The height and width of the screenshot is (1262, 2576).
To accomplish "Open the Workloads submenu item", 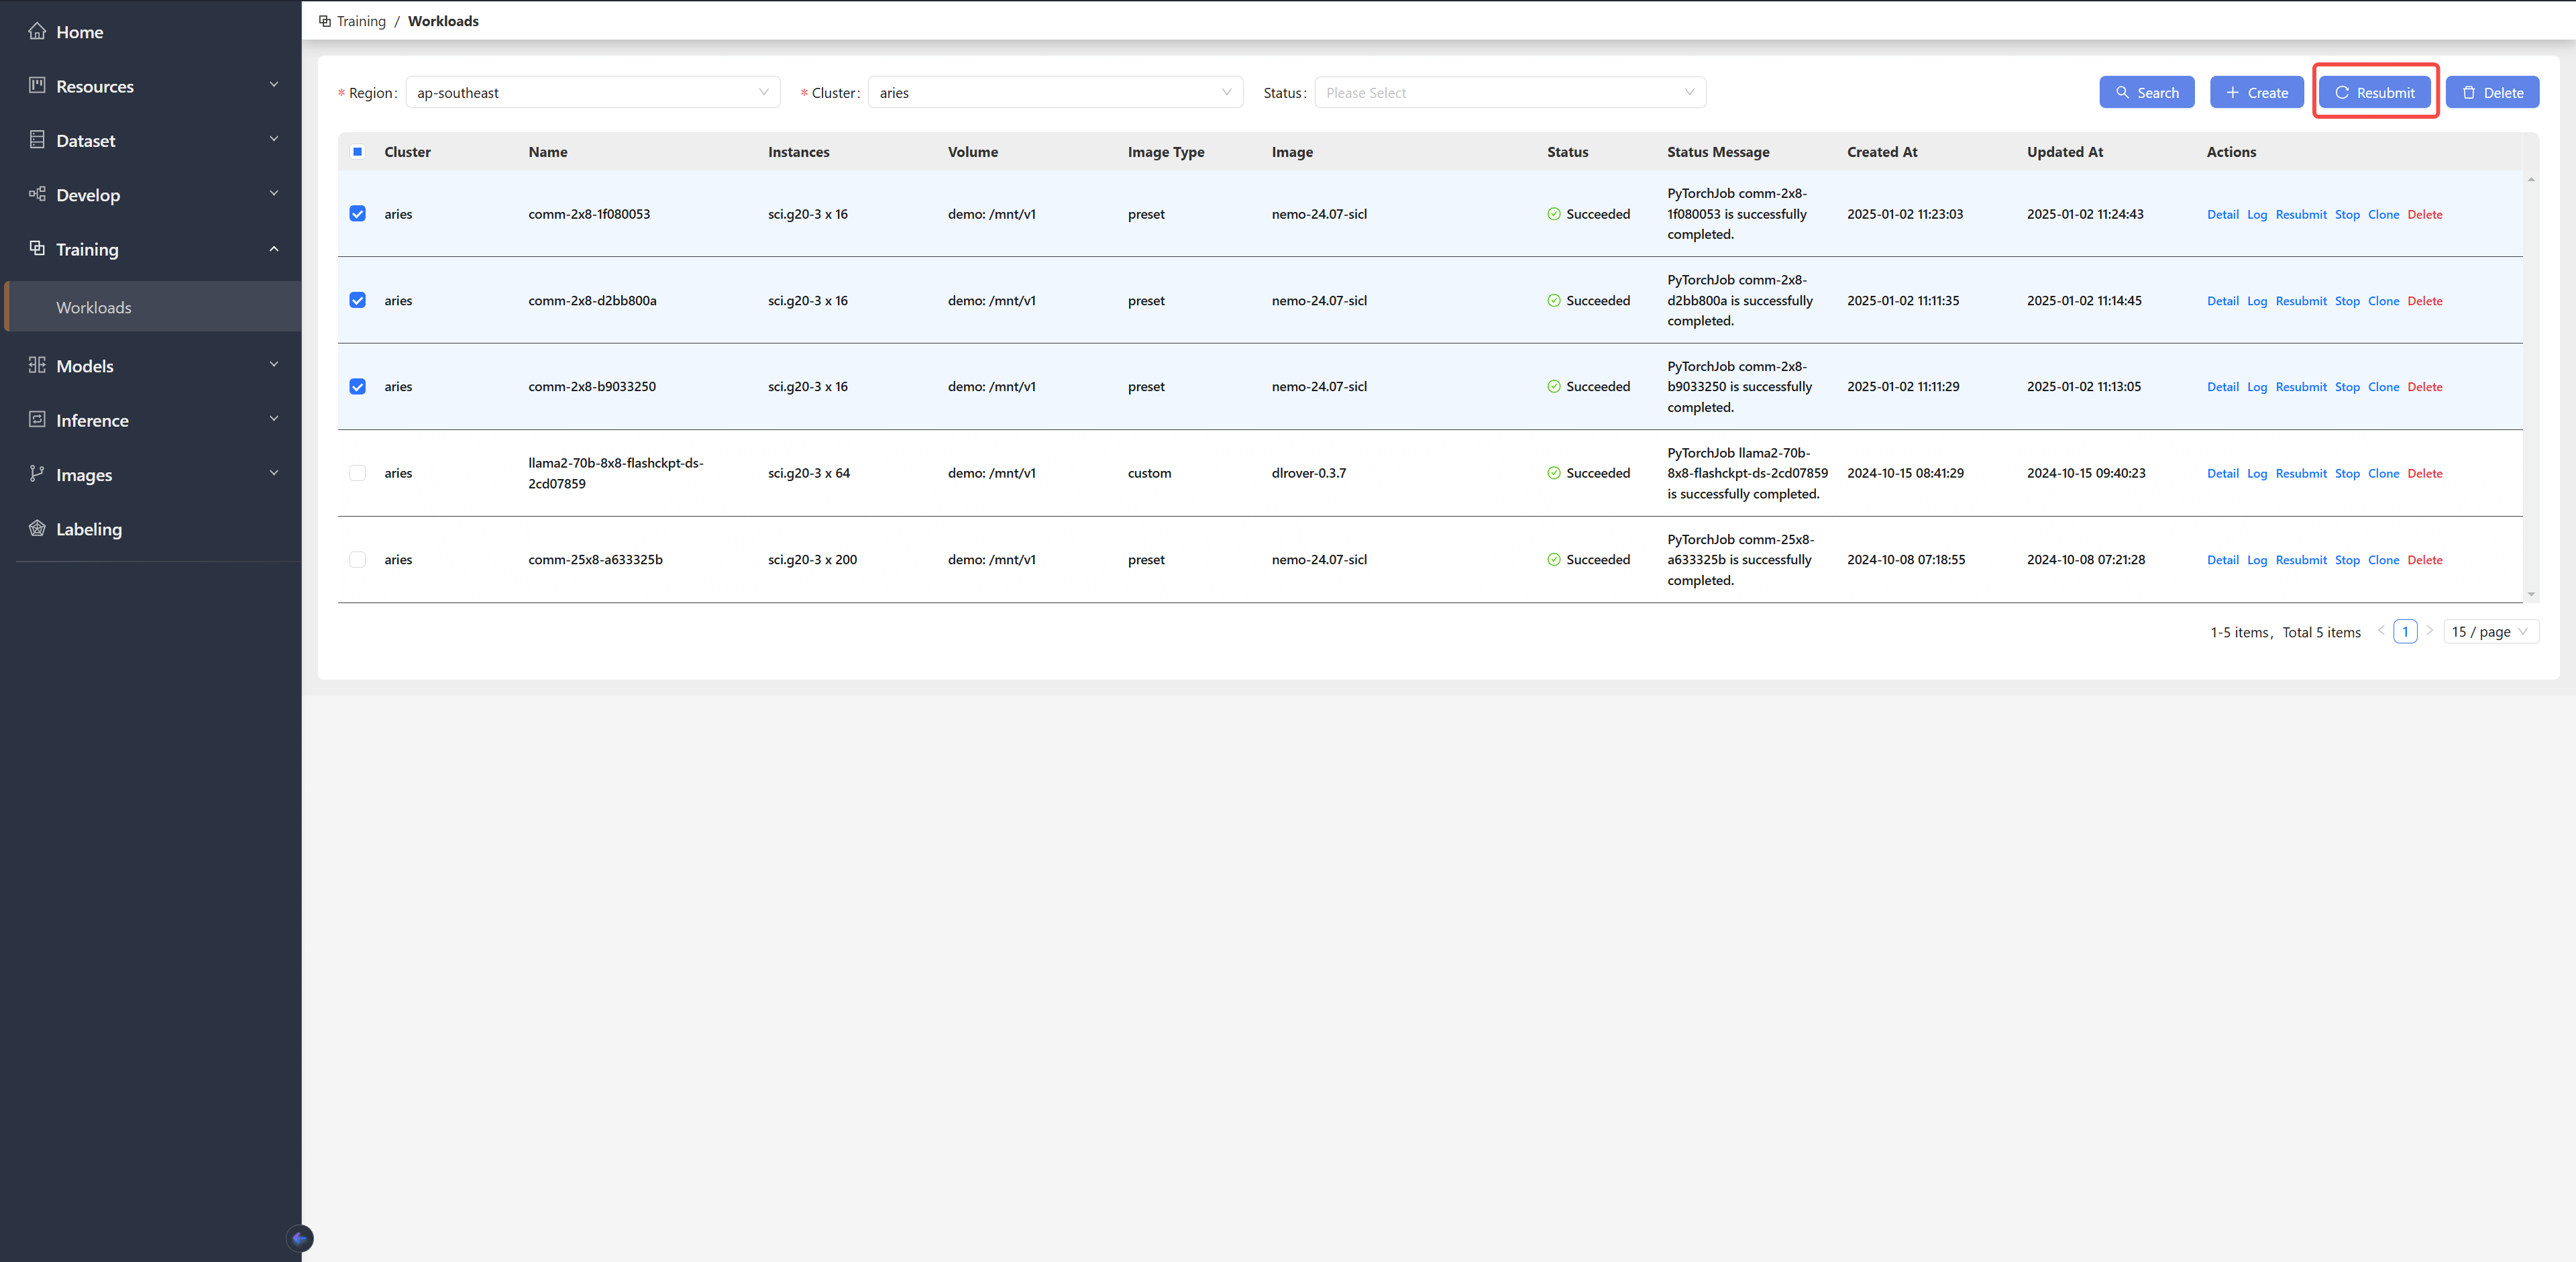I will click(x=153, y=307).
